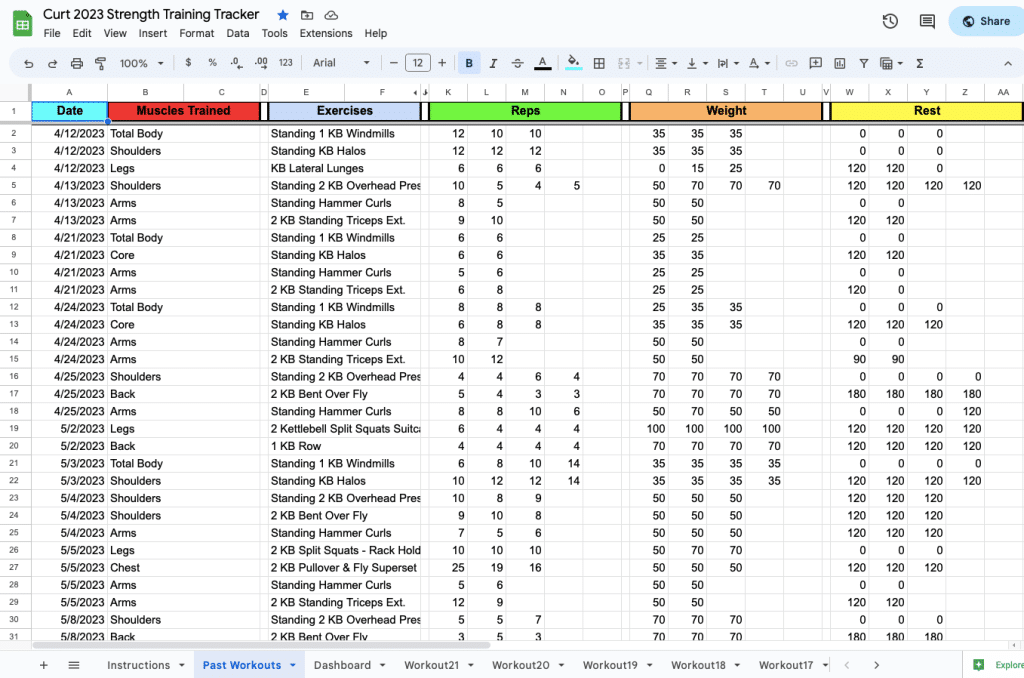Screen dimensions: 1024x678
Task: Create a filter with the funnel icon
Action: (x=863, y=63)
